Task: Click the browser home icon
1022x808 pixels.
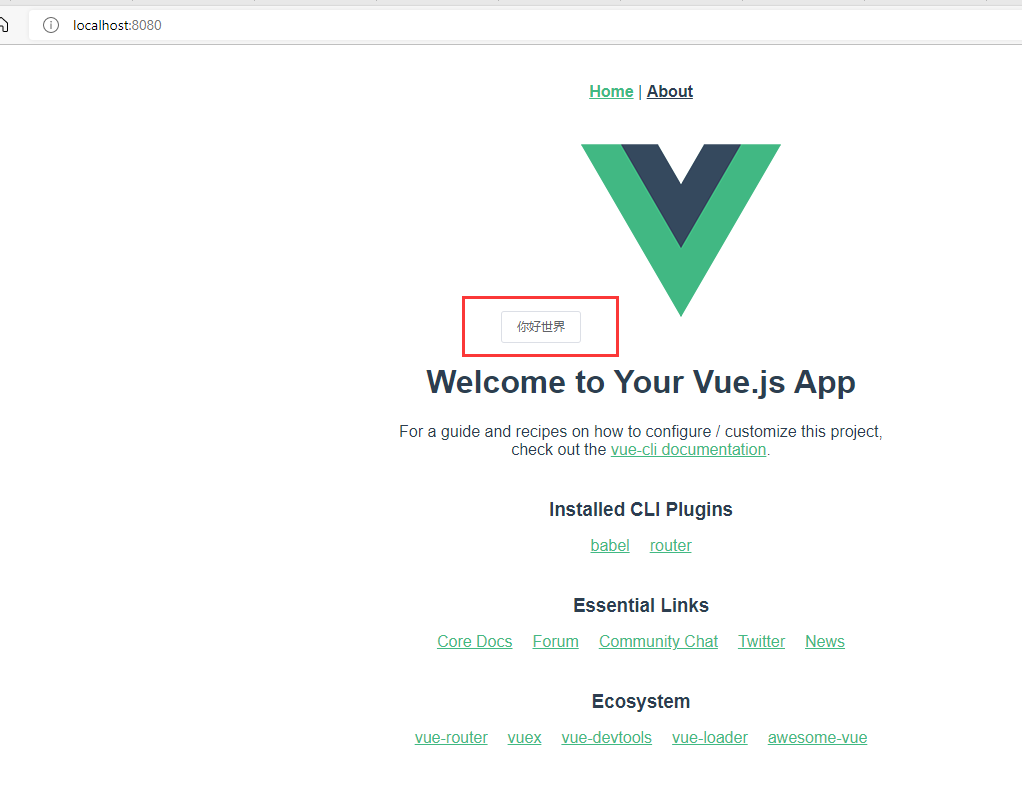Action: pyautogui.click(x=3, y=25)
